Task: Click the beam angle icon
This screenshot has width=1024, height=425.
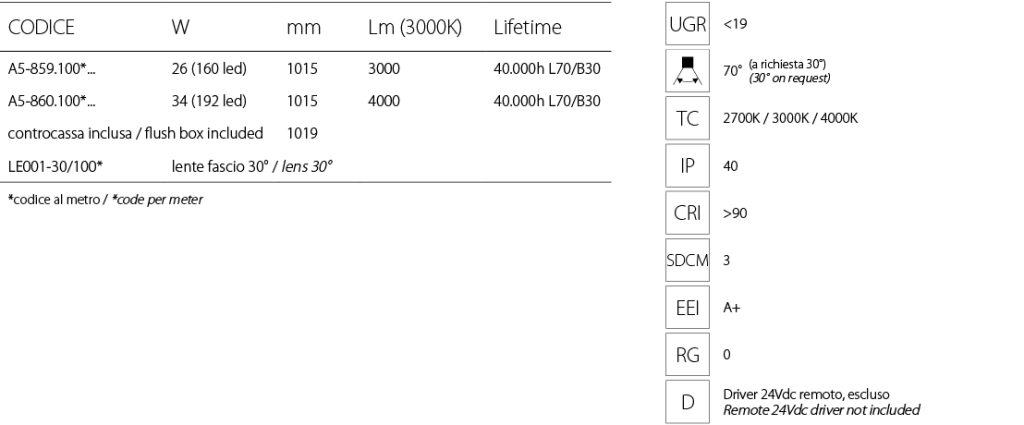Action: tap(687, 71)
